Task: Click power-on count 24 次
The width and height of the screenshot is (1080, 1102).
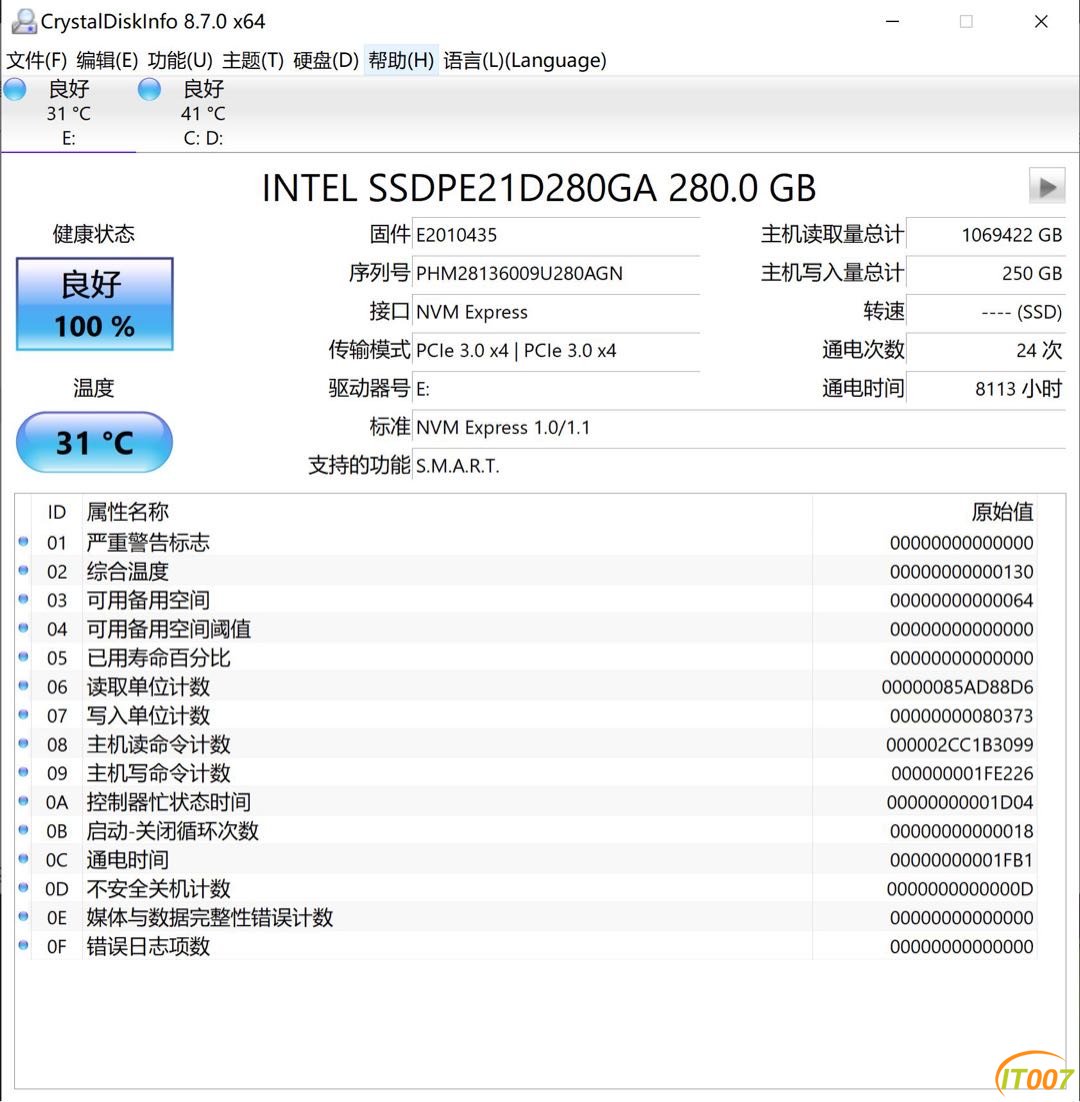Action: (987, 351)
